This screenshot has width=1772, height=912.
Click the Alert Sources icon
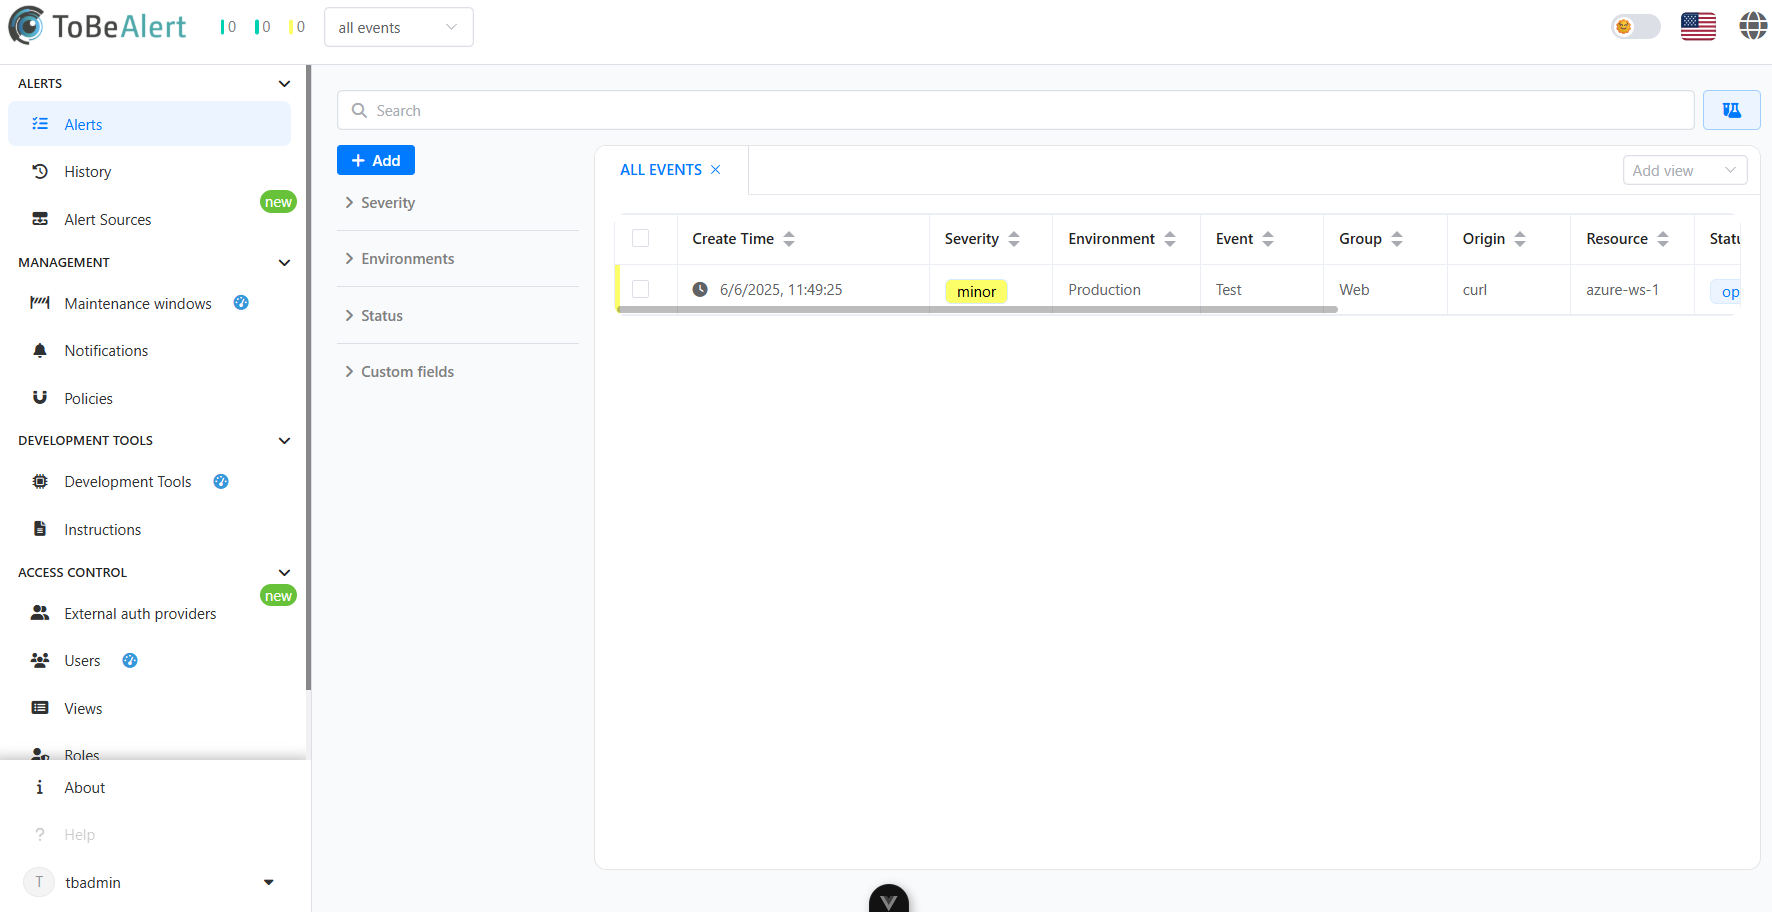[40, 219]
